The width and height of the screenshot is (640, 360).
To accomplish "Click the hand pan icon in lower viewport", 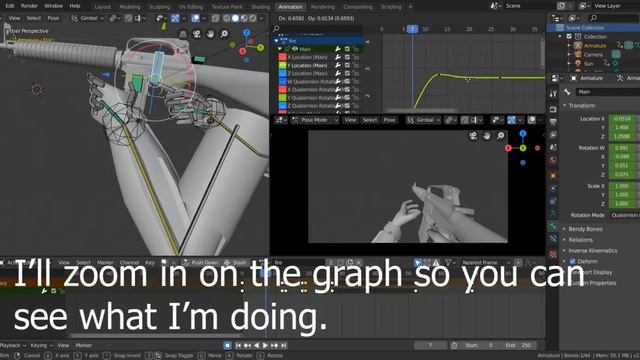I will (487, 136).
